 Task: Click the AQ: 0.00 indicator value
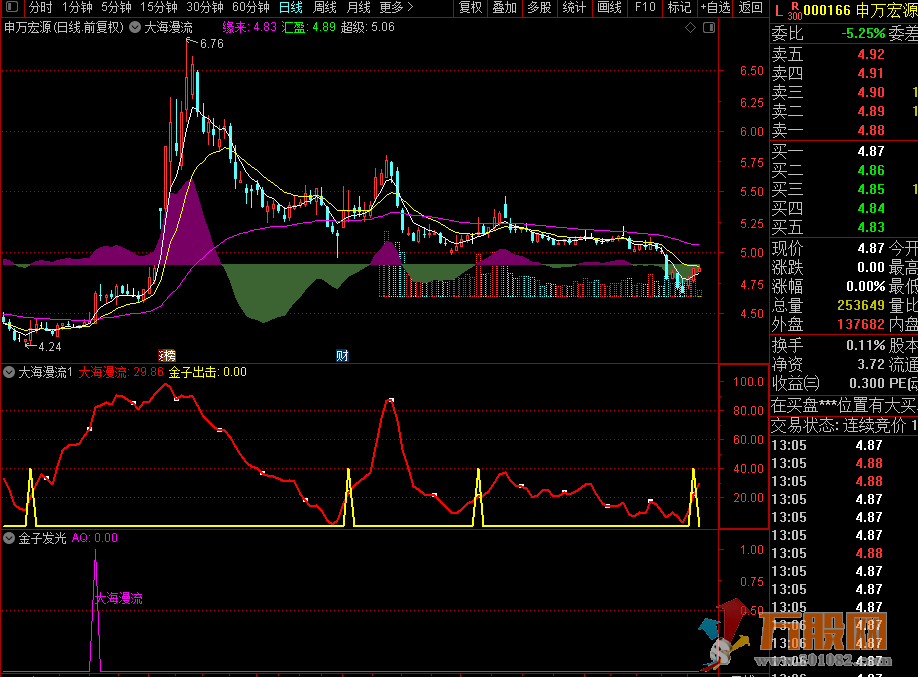point(95,538)
